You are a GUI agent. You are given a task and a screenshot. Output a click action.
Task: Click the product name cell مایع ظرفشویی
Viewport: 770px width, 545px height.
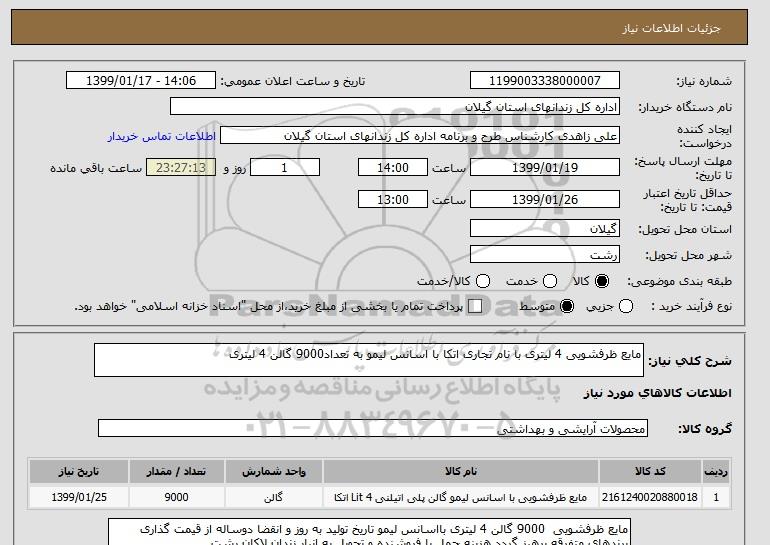click(461, 497)
